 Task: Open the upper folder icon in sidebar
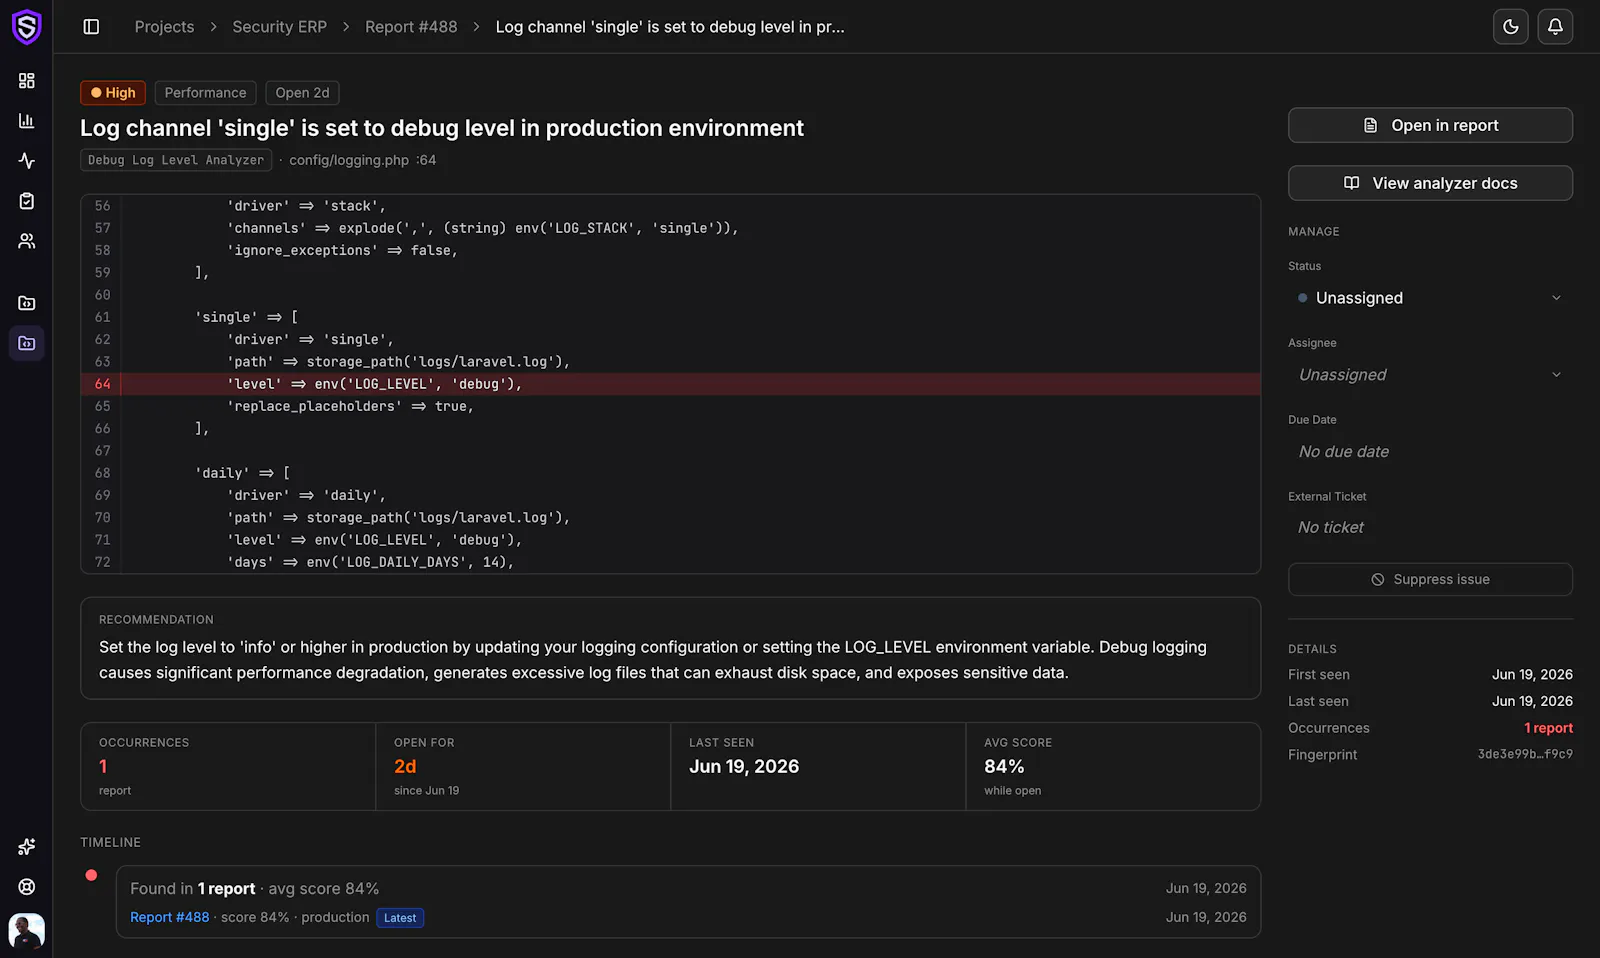click(x=27, y=303)
